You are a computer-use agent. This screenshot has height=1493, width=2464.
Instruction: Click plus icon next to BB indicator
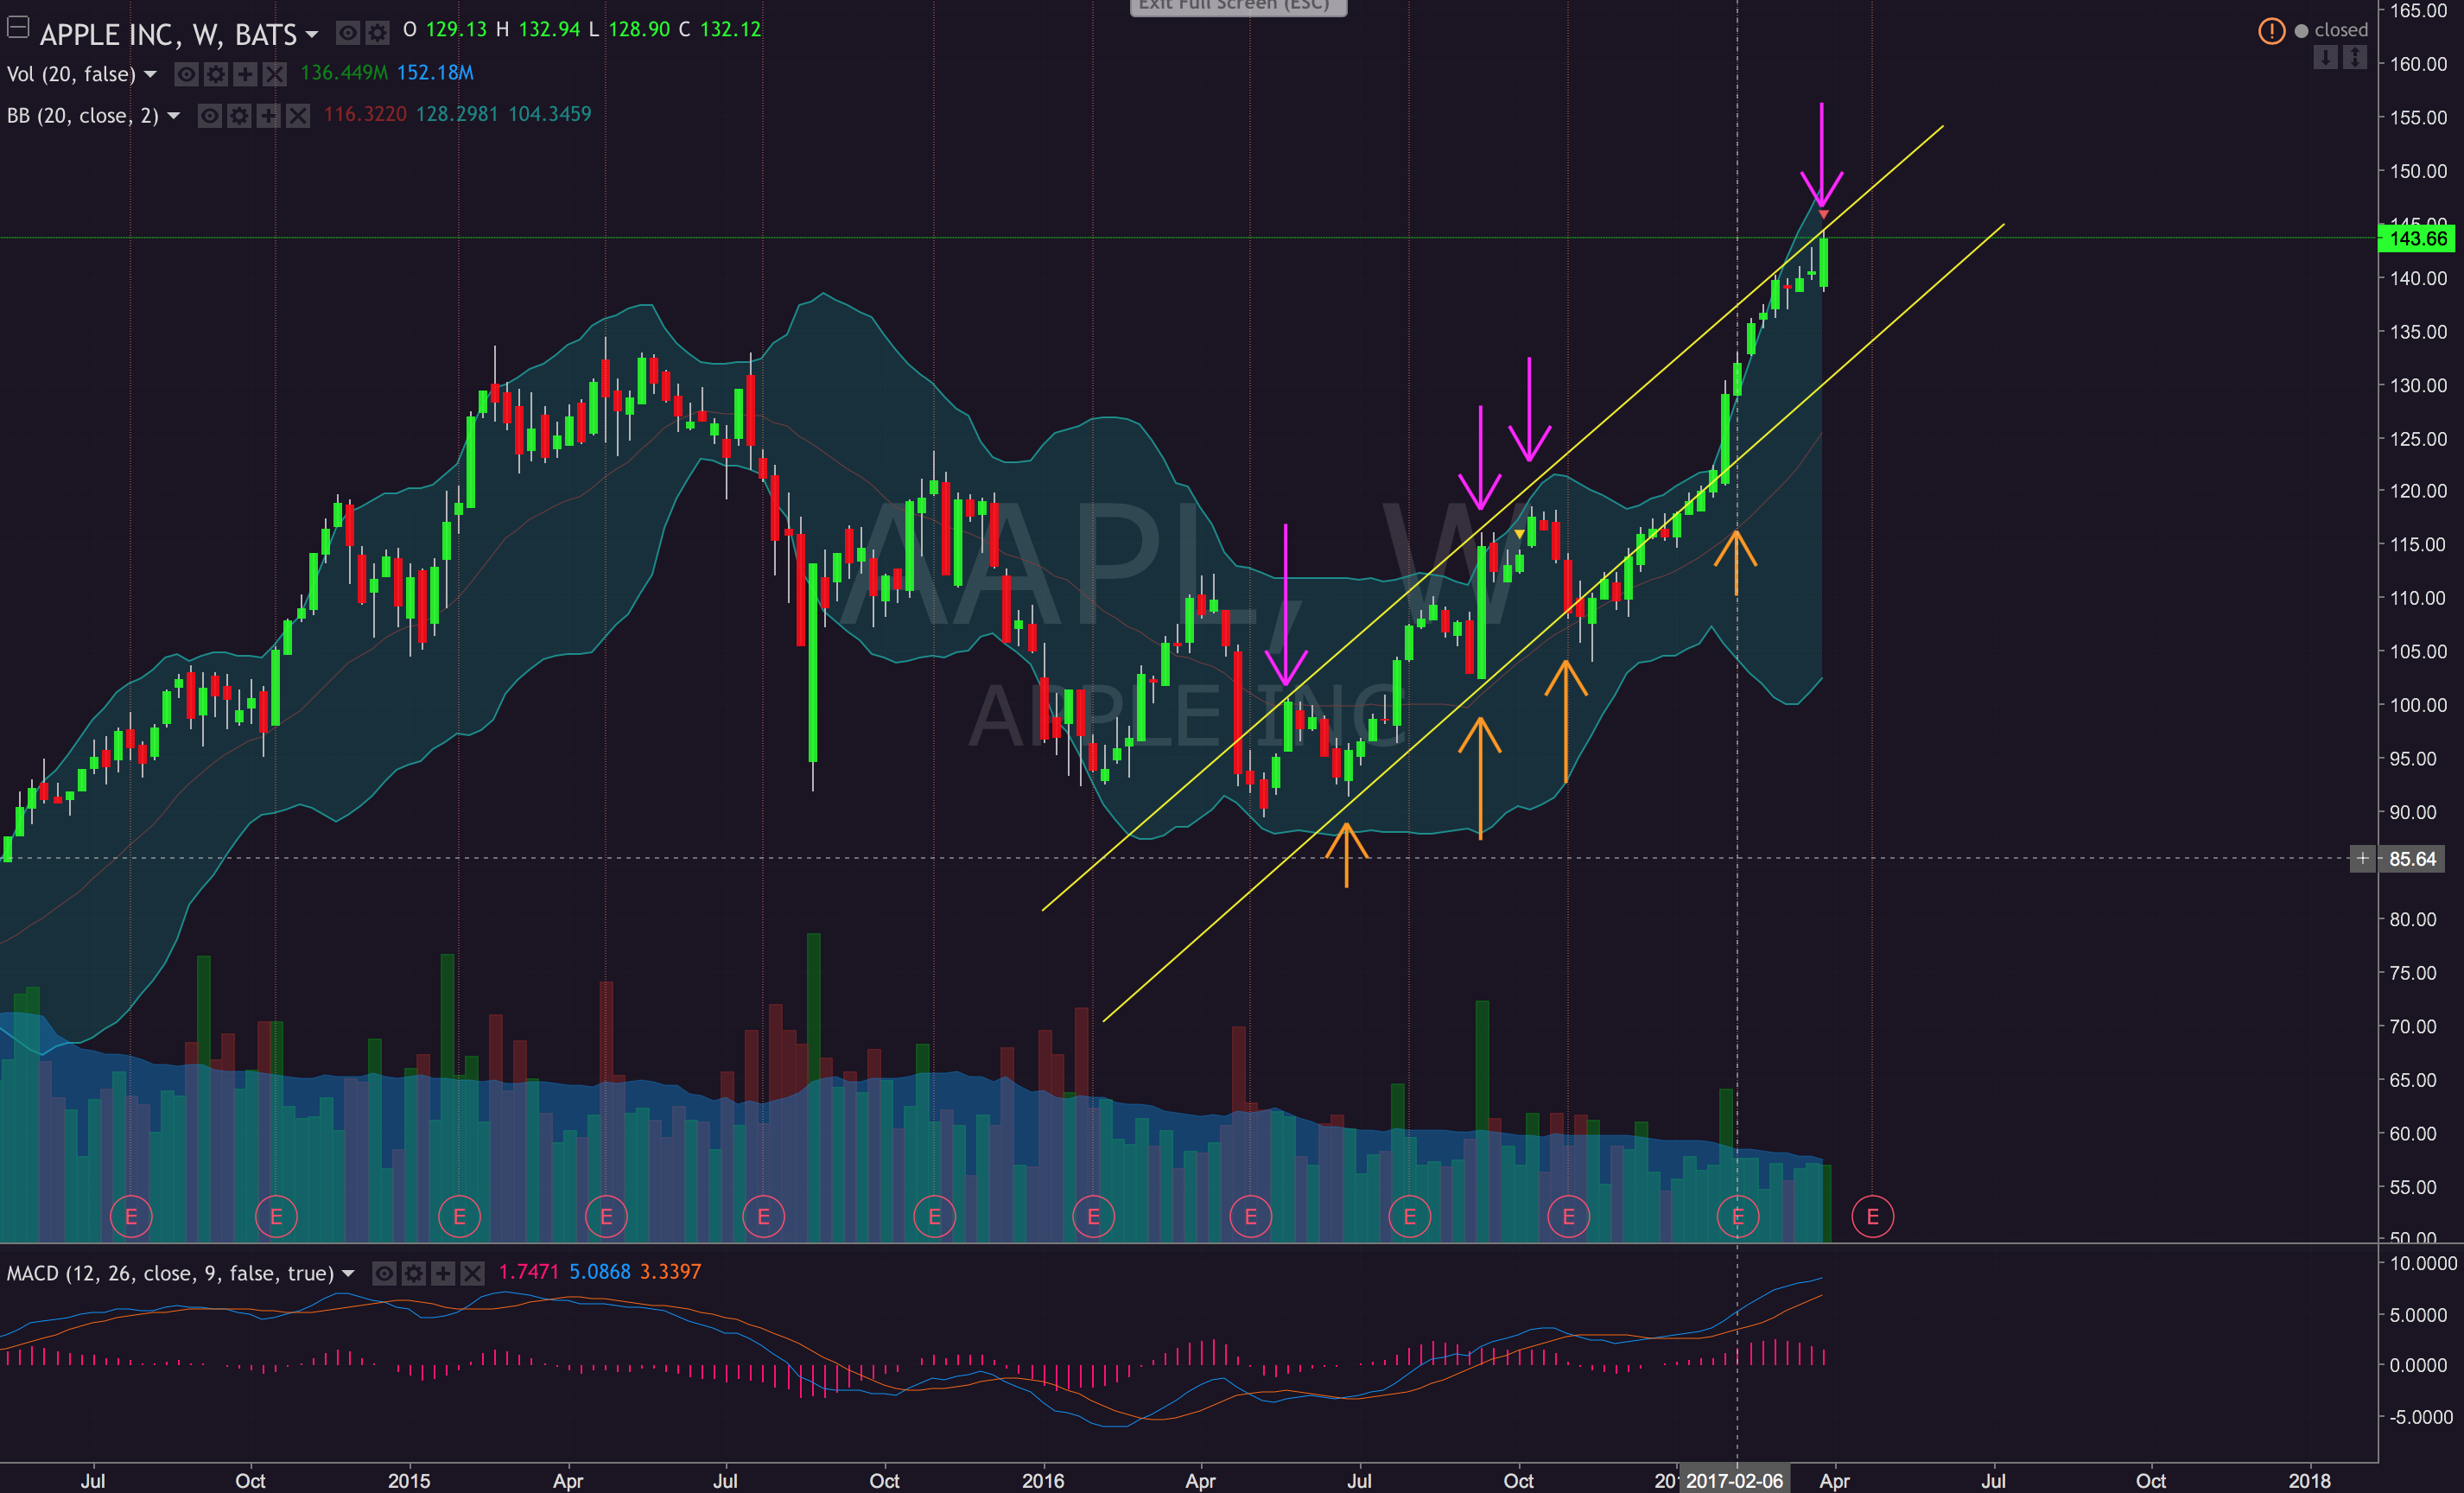pos(268,116)
